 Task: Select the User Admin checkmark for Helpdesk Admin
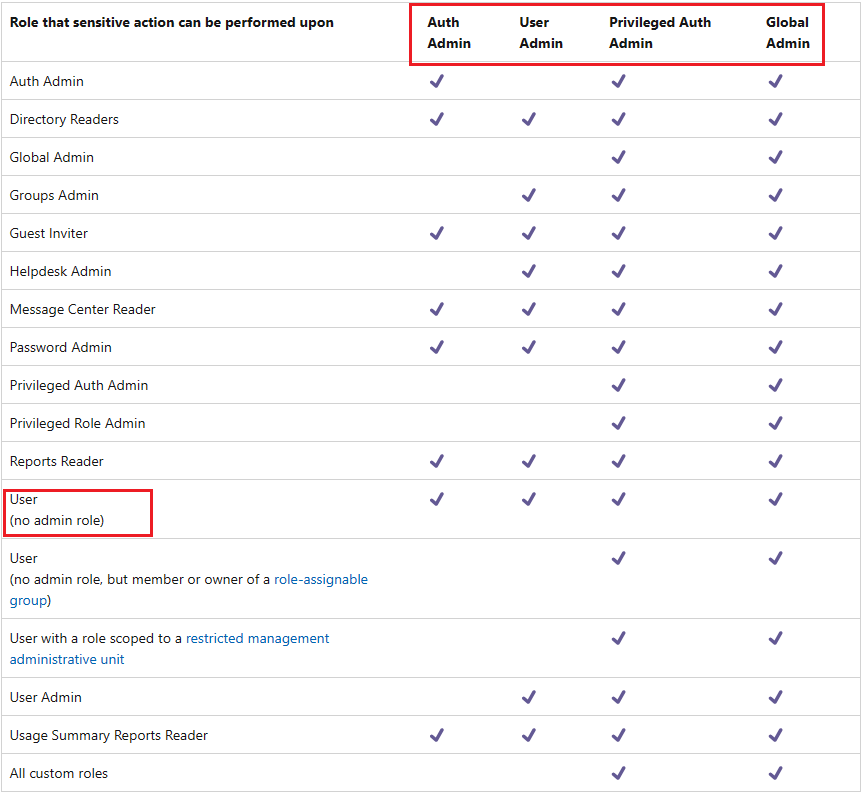click(529, 271)
